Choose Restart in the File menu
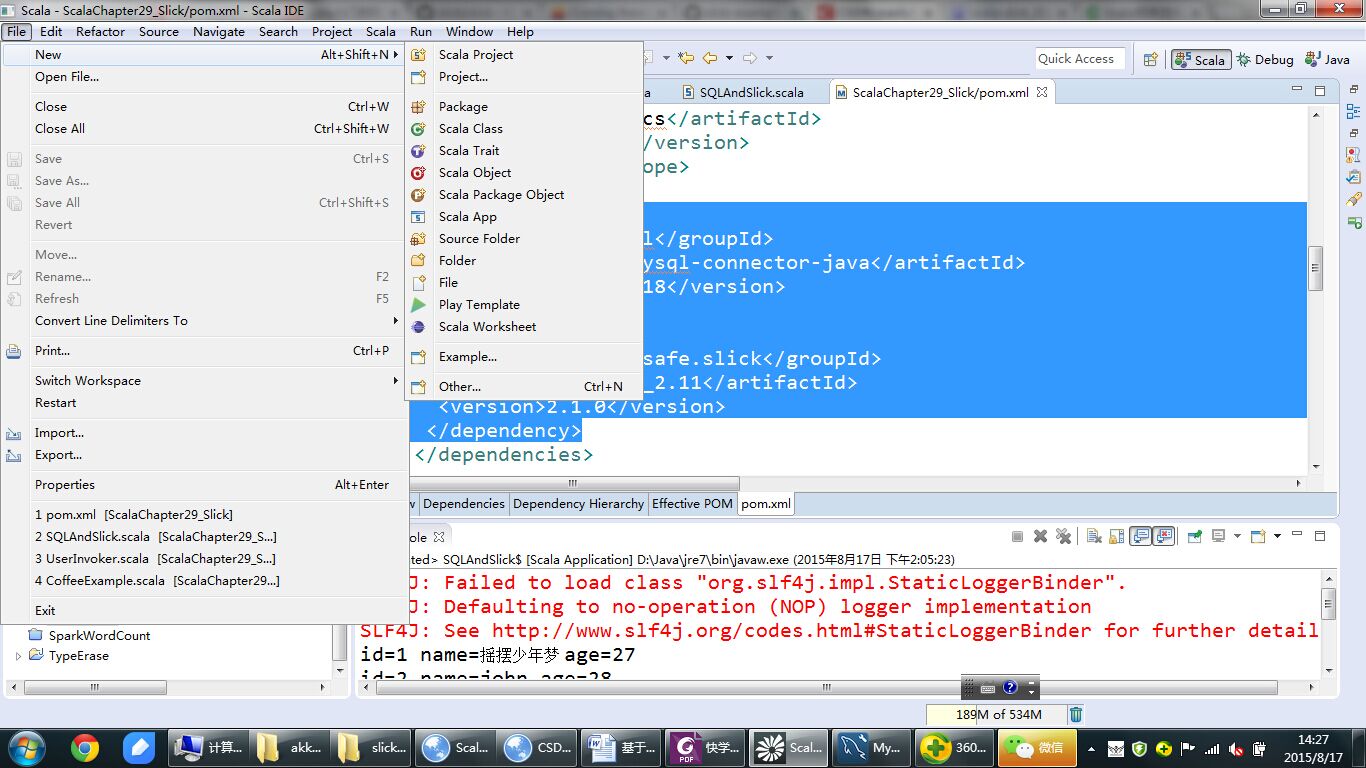This screenshot has height=768, width=1366. [x=203, y=403]
